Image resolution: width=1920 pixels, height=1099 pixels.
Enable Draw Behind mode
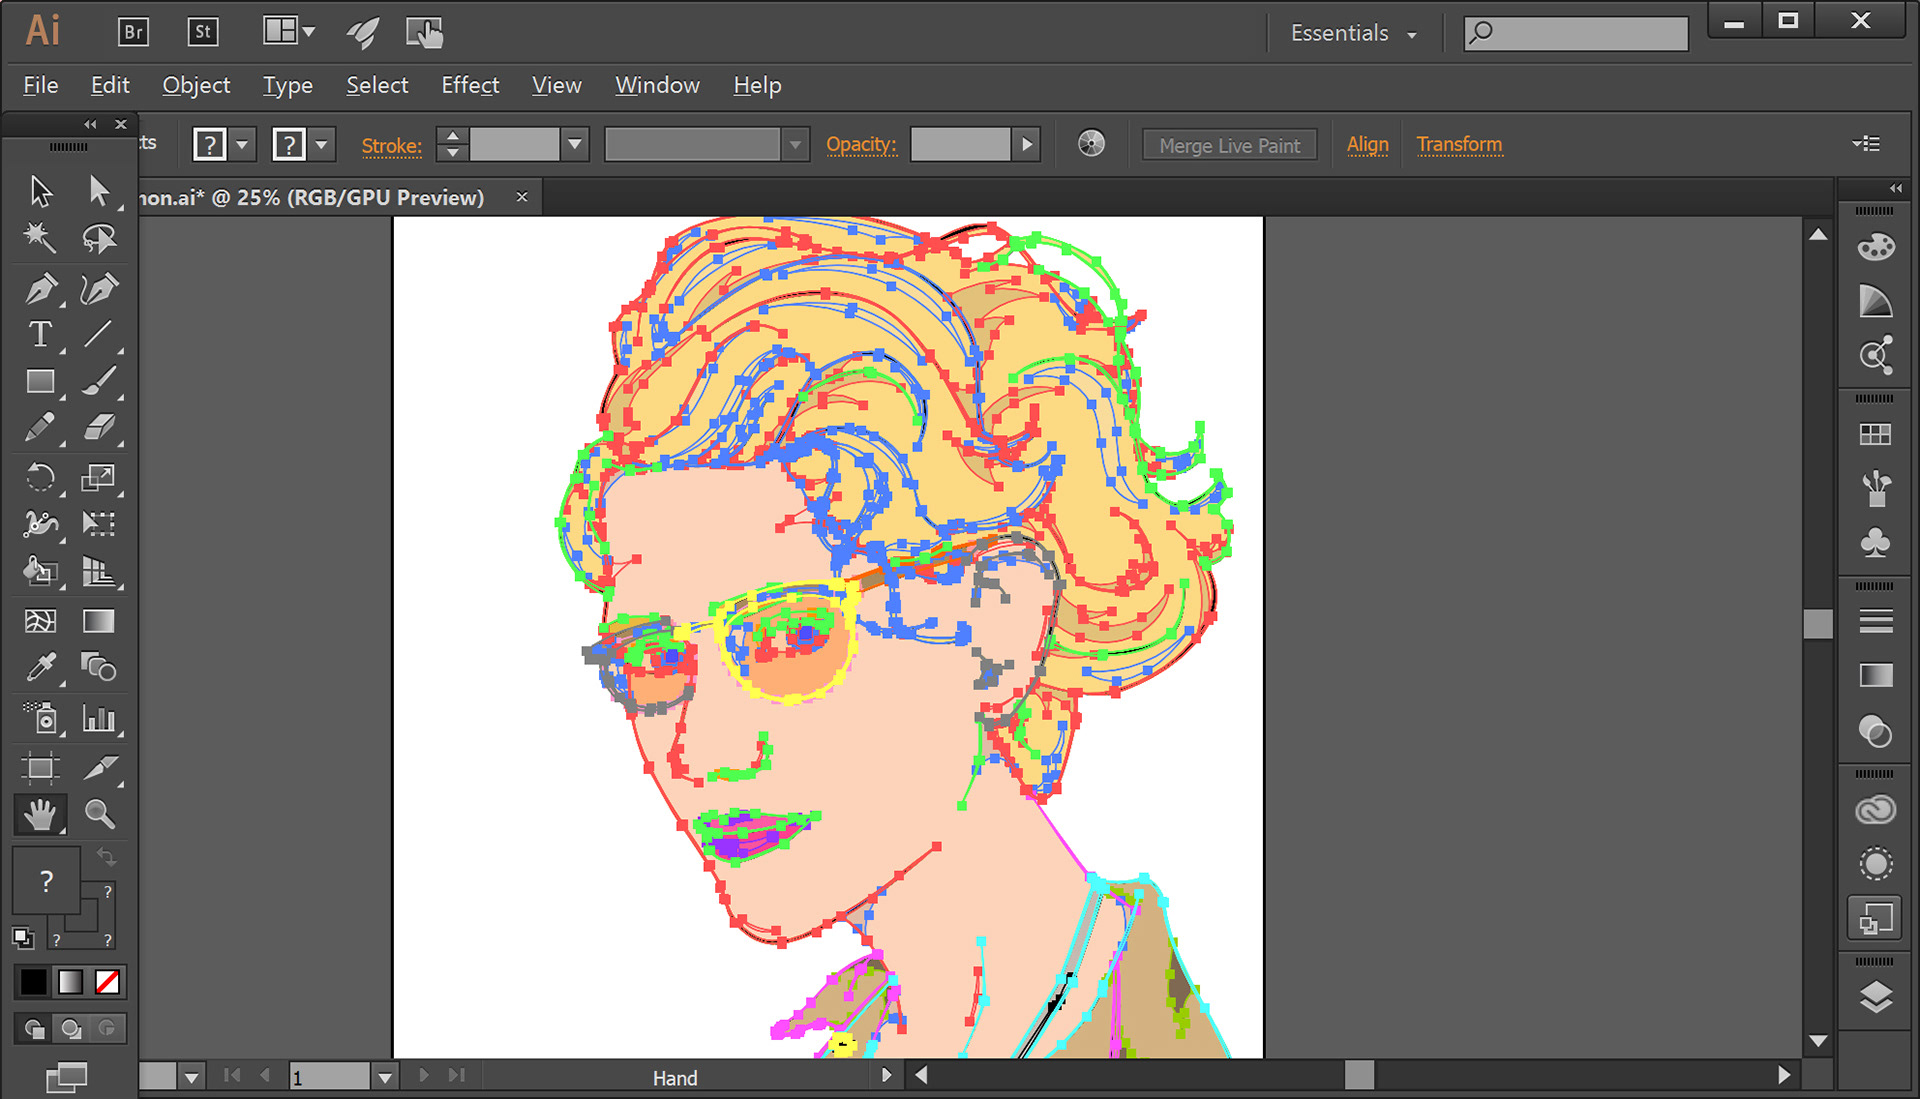coord(71,1029)
